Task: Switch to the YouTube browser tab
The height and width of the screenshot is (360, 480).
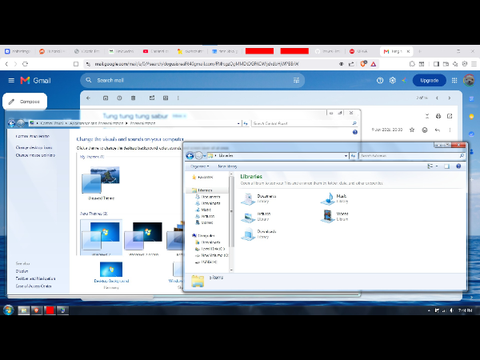Action: [155, 51]
